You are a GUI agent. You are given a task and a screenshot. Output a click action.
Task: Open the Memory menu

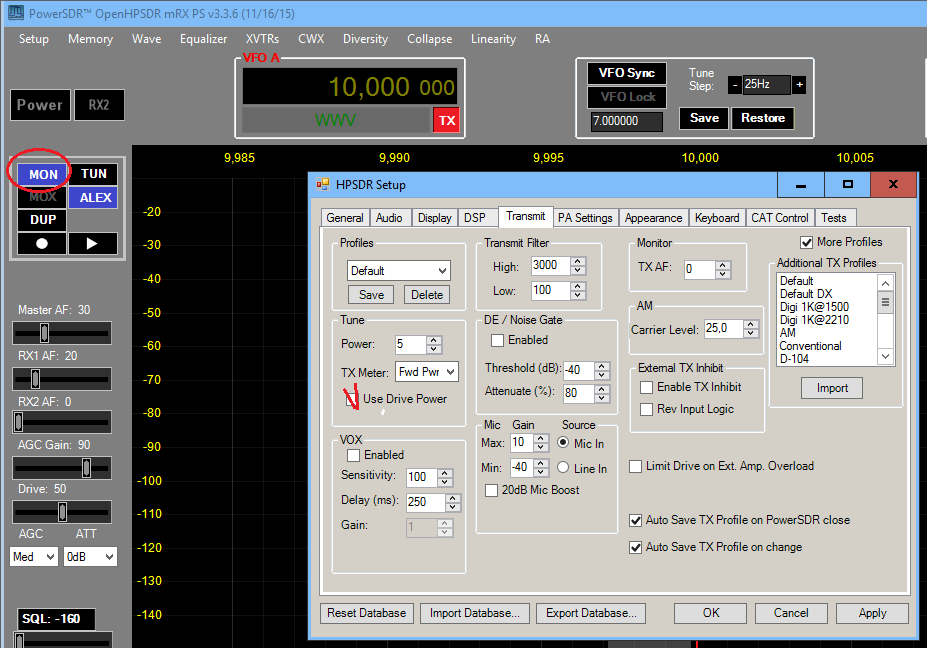(x=90, y=39)
